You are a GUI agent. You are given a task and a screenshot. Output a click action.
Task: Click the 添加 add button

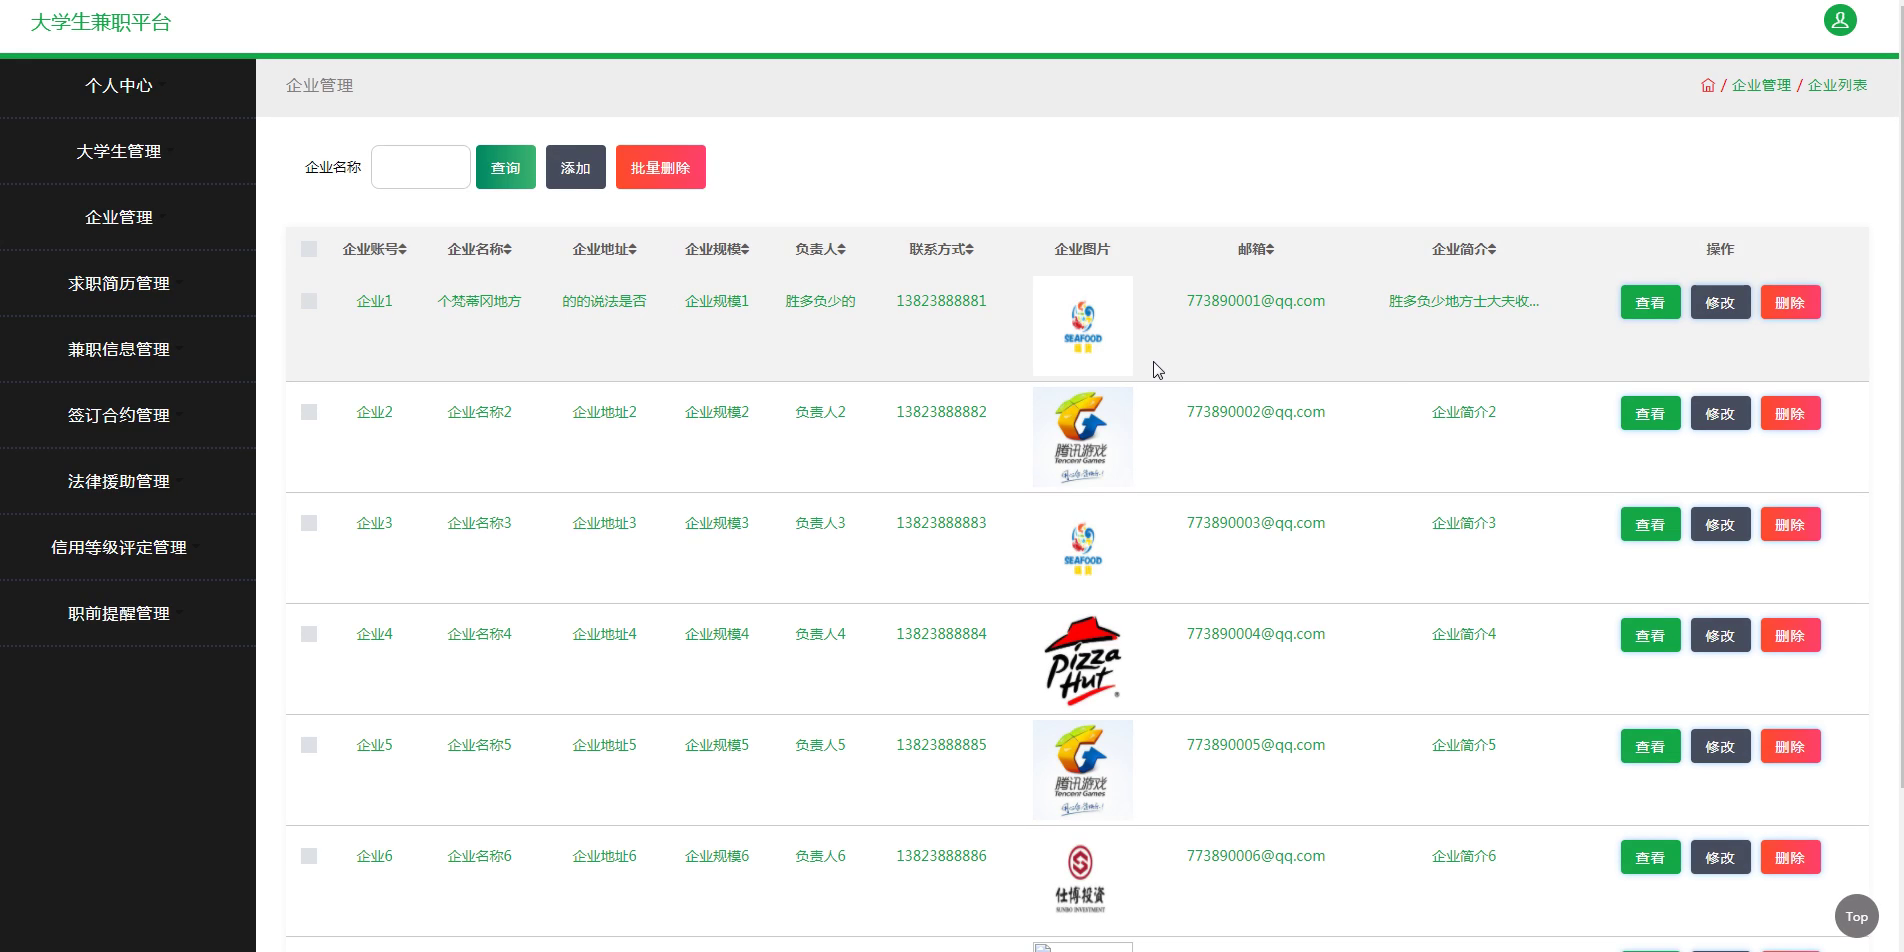pos(576,167)
